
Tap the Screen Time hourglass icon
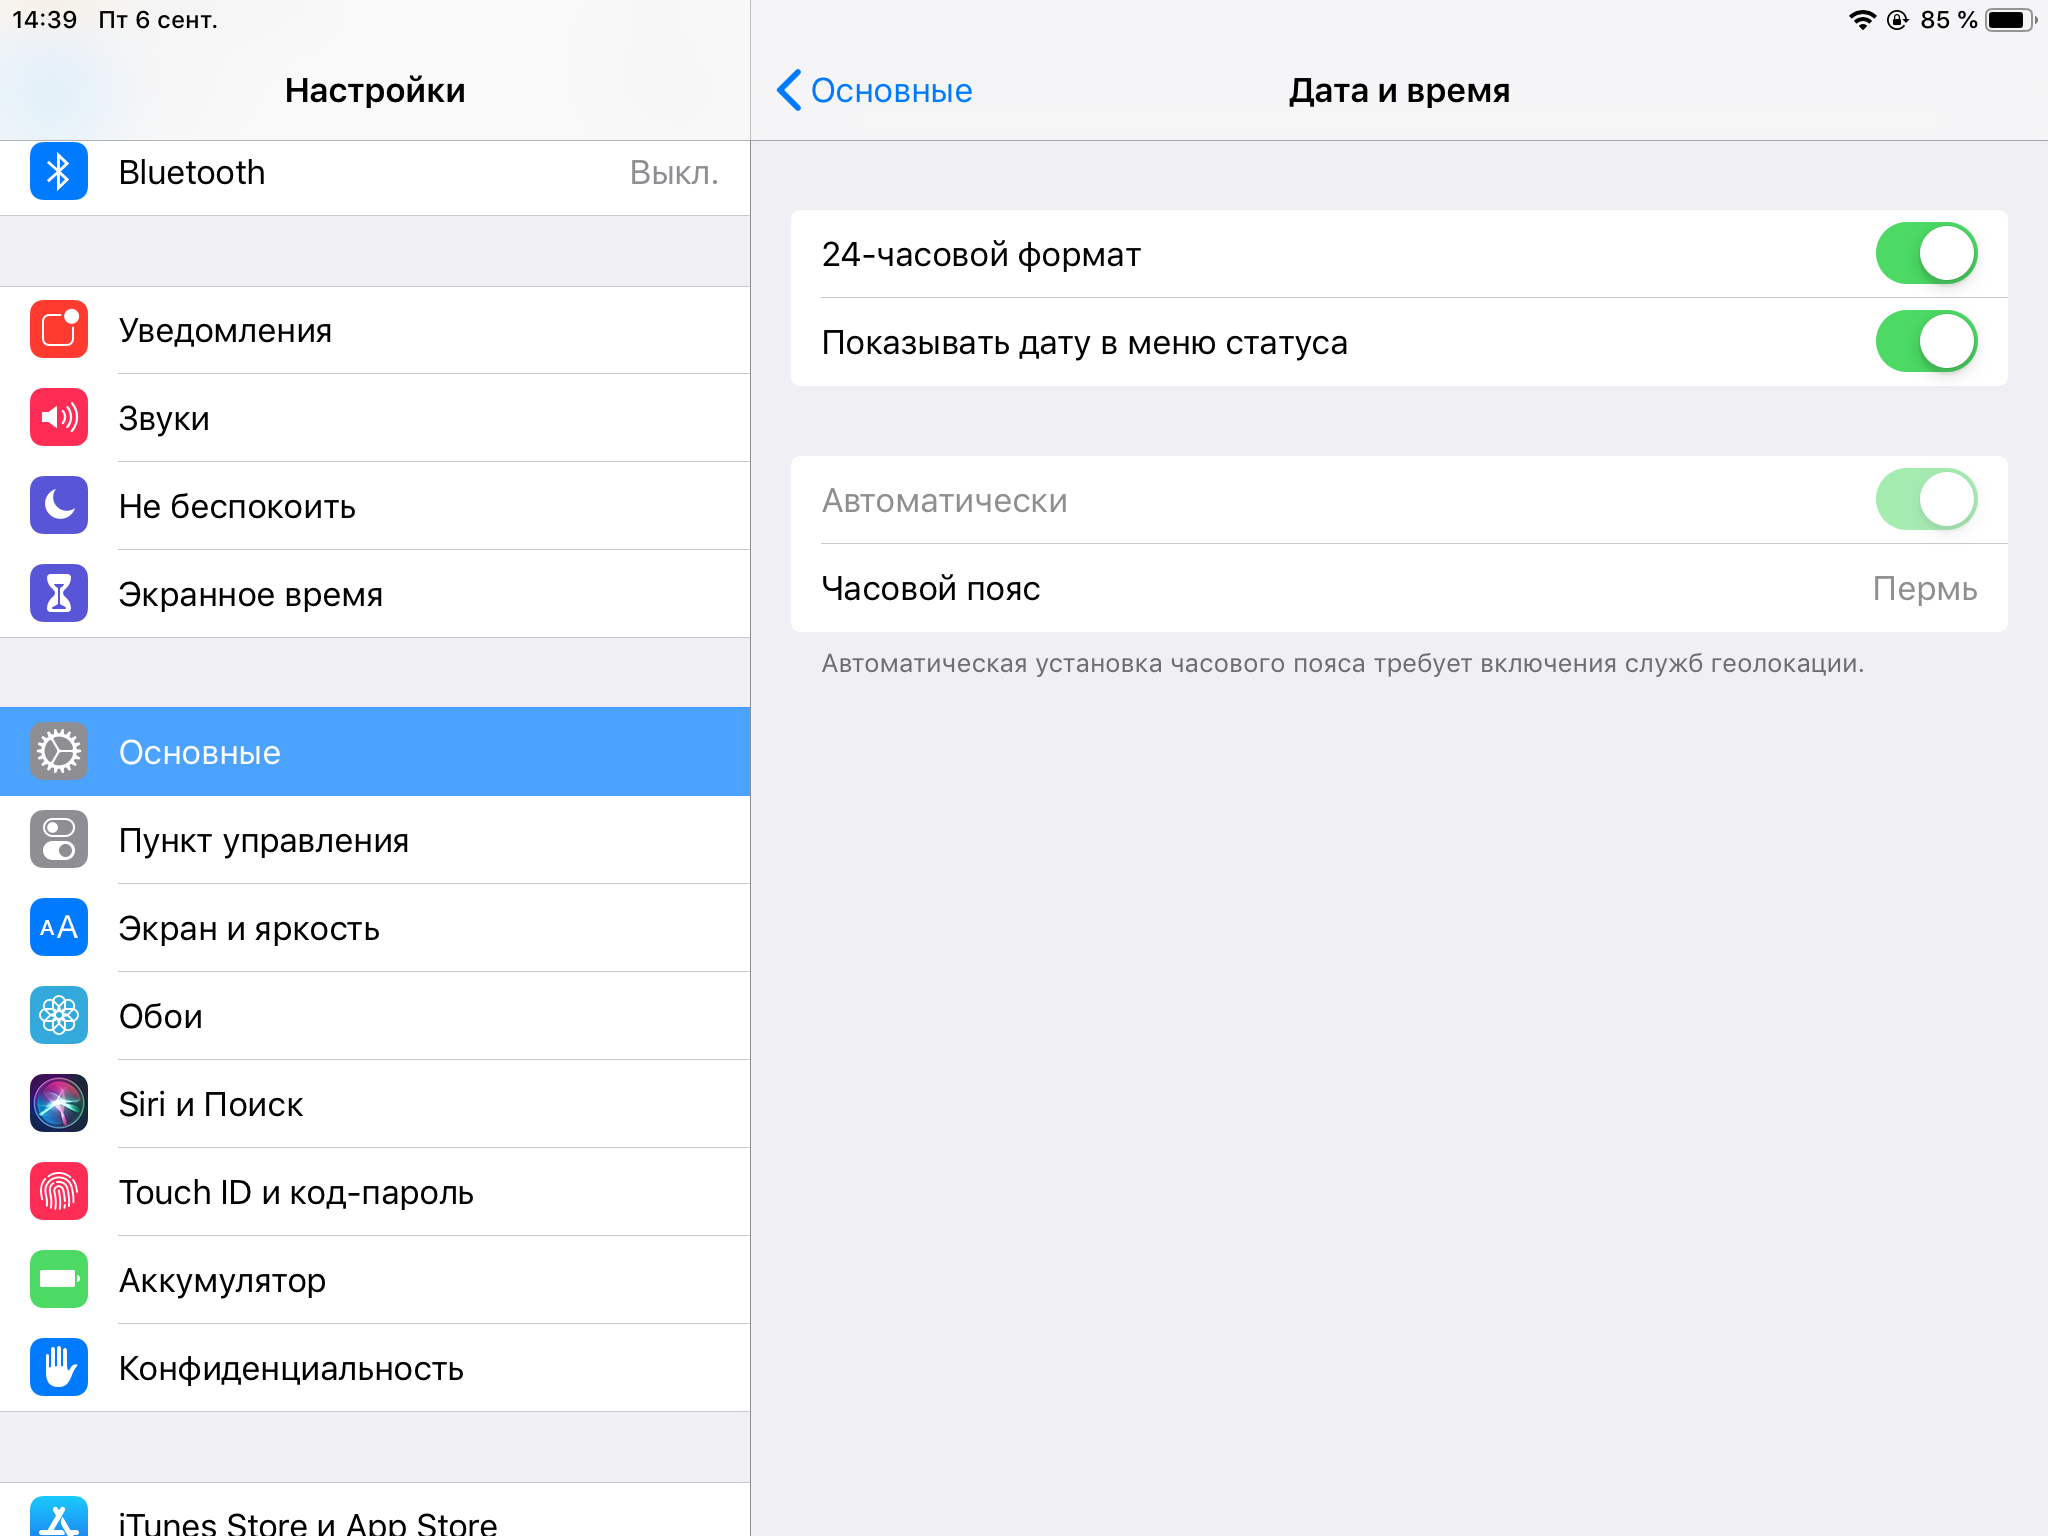tap(59, 593)
